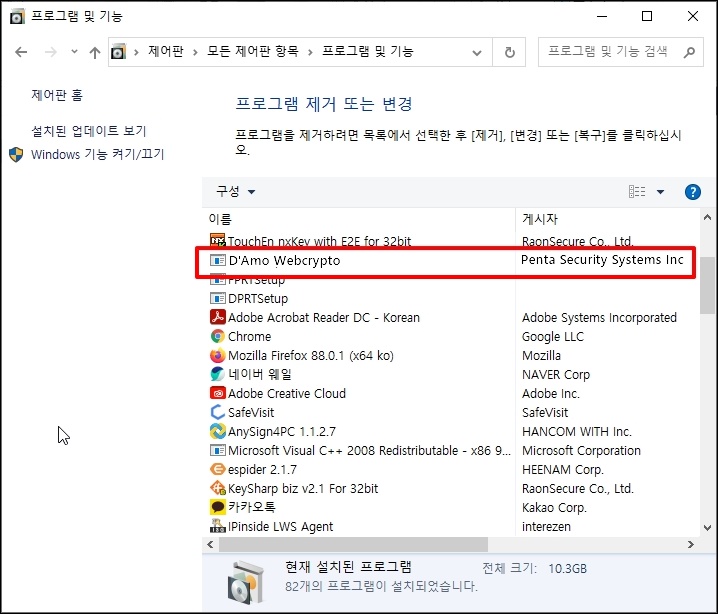The width and height of the screenshot is (718, 614).
Task: Select the TouchEn nxKey program icon
Action: pyautogui.click(x=218, y=240)
